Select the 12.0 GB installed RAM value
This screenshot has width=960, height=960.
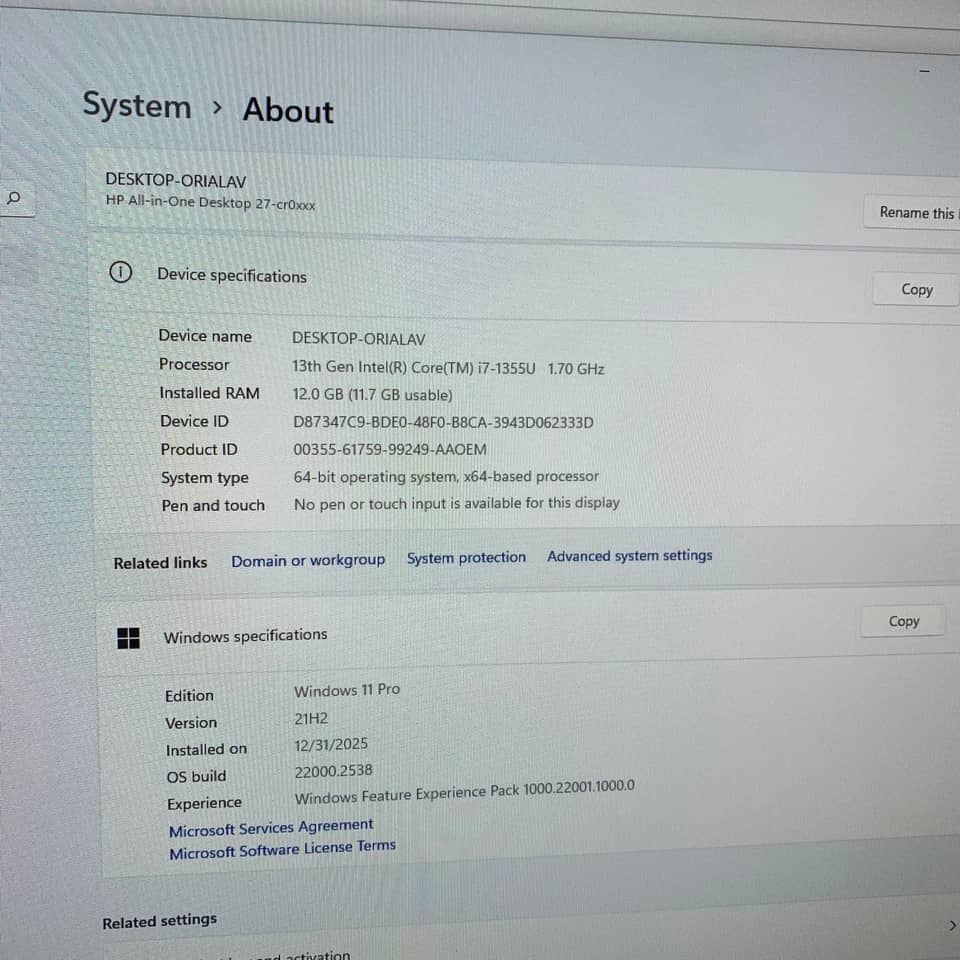[372, 394]
